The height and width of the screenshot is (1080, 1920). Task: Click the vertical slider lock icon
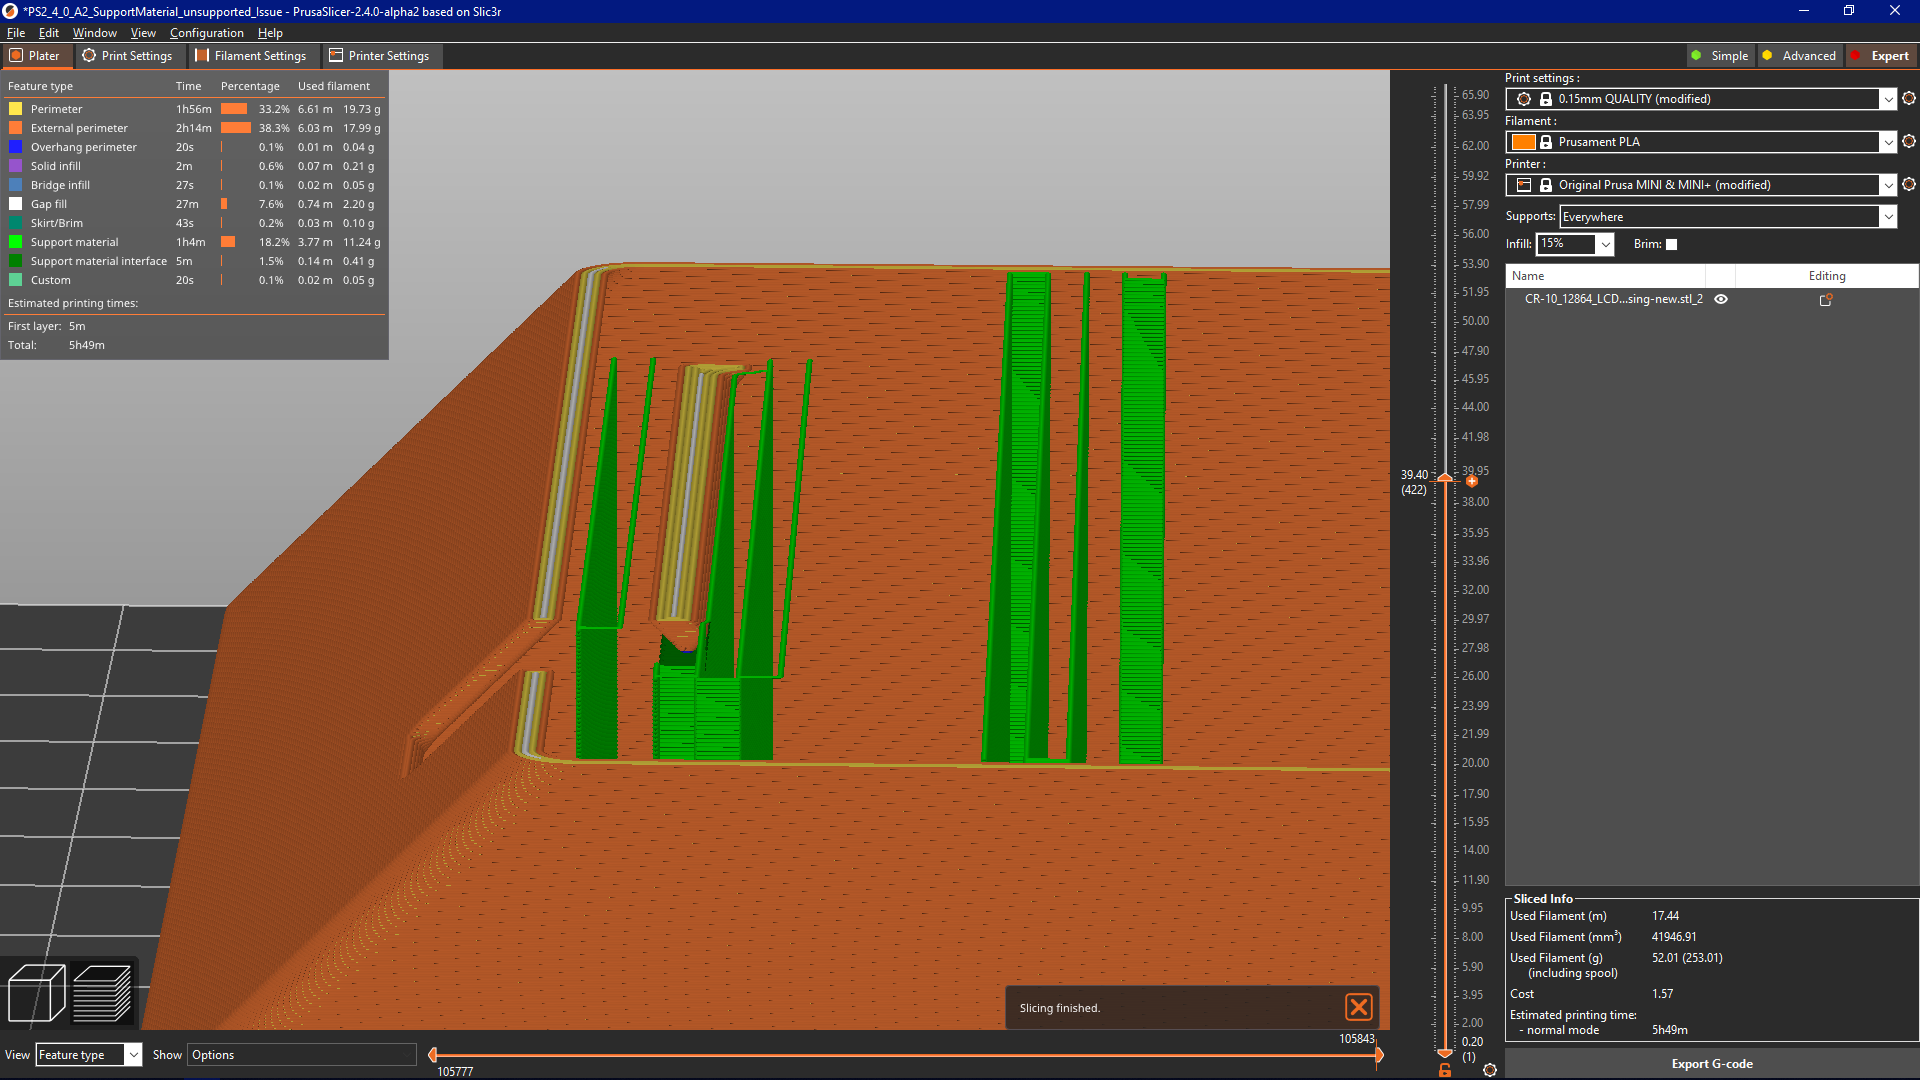(x=1445, y=1070)
